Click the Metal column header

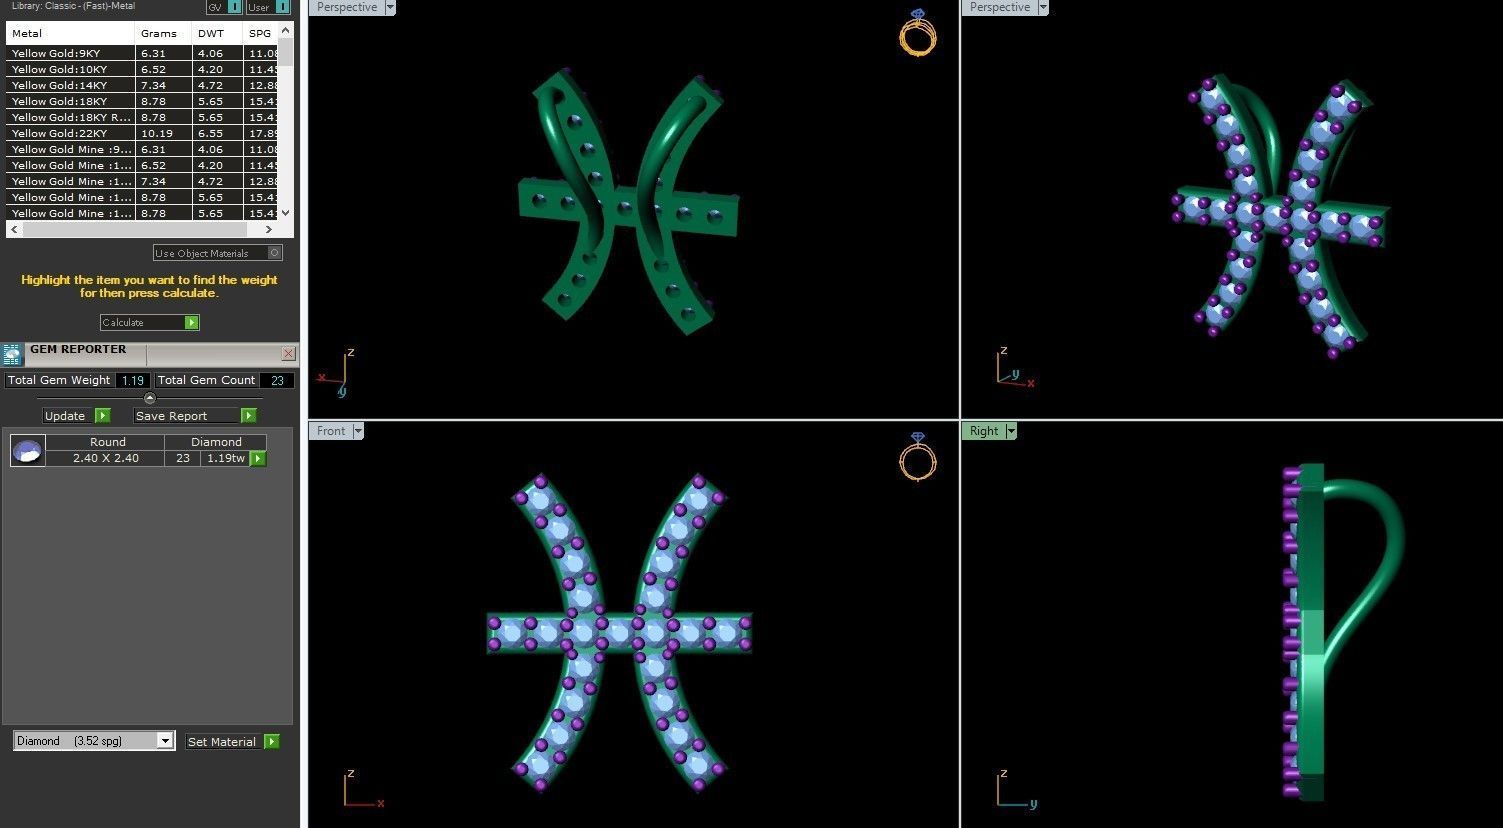(x=71, y=33)
